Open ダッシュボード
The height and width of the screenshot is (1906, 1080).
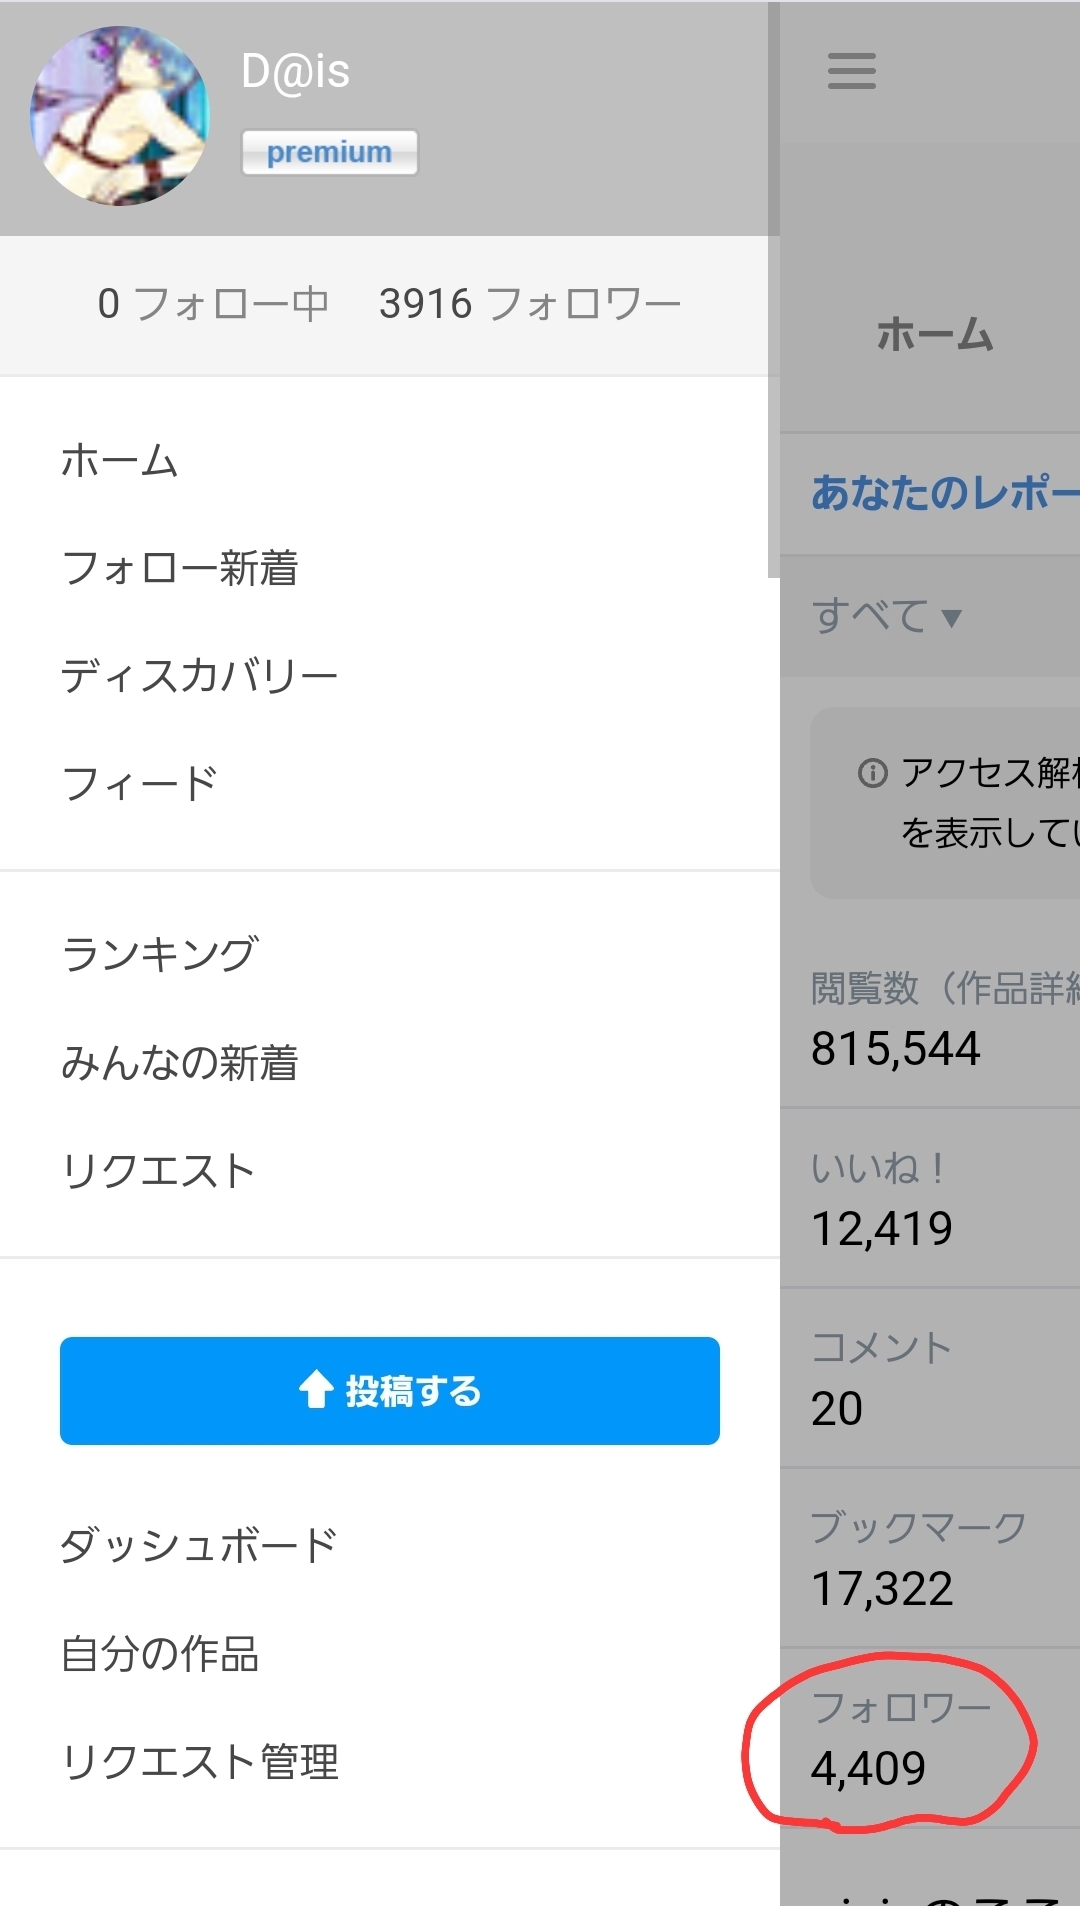(198, 1545)
